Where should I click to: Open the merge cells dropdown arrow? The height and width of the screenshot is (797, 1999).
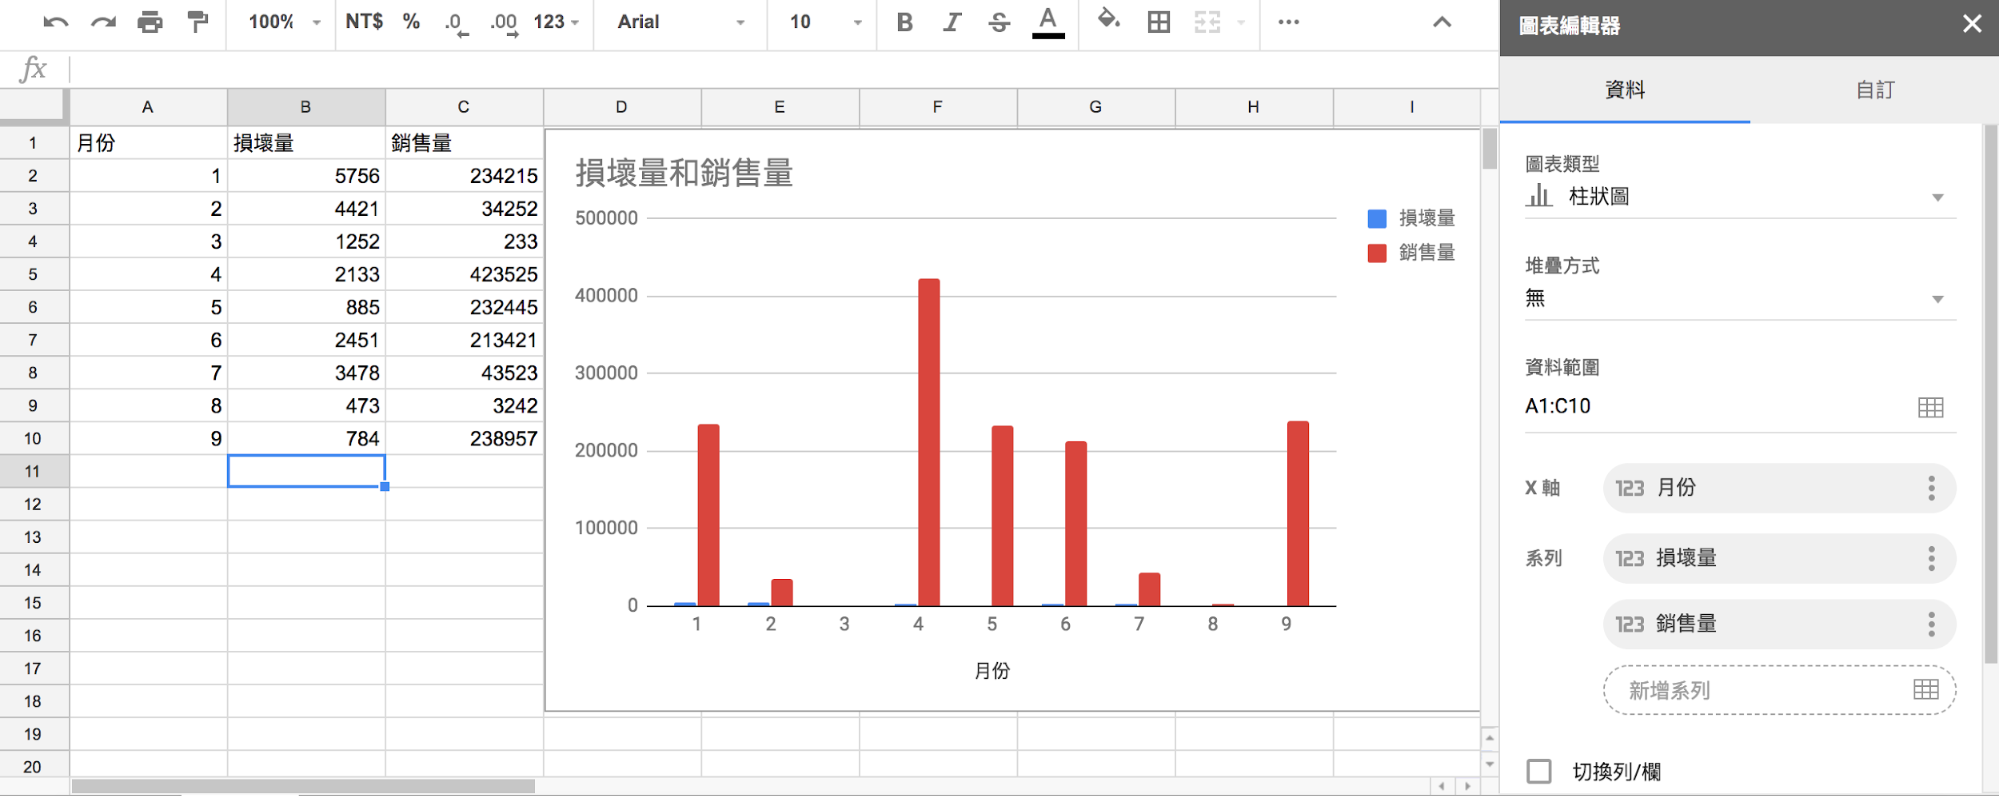(1240, 22)
